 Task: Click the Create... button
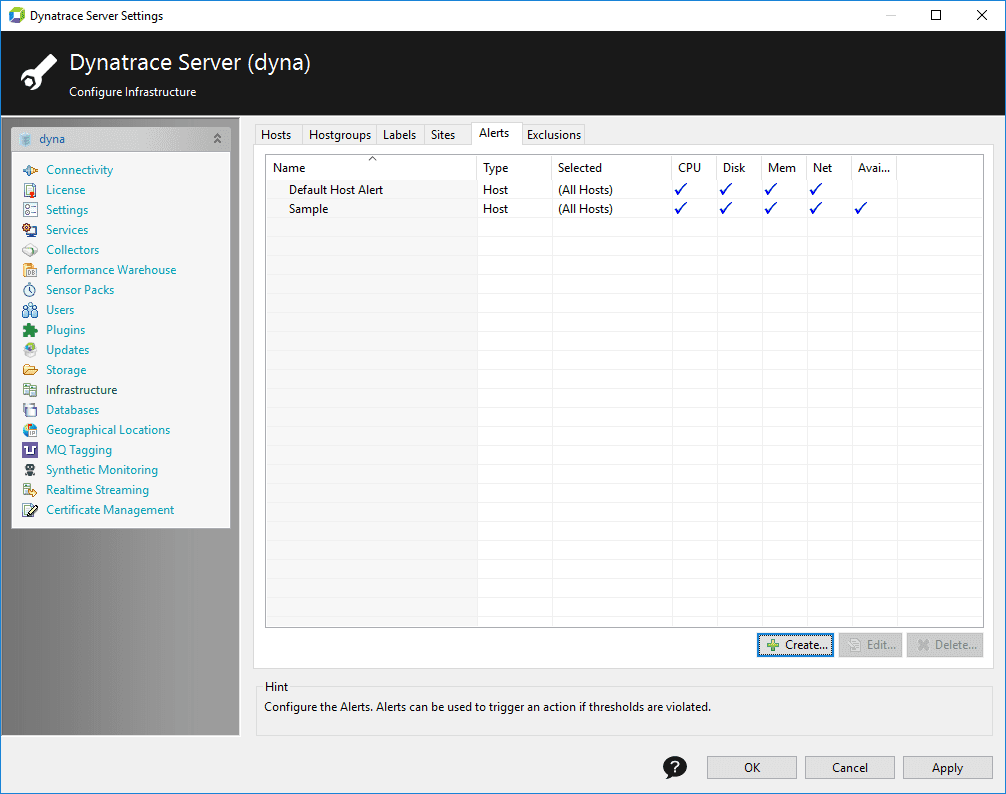point(796,645)
